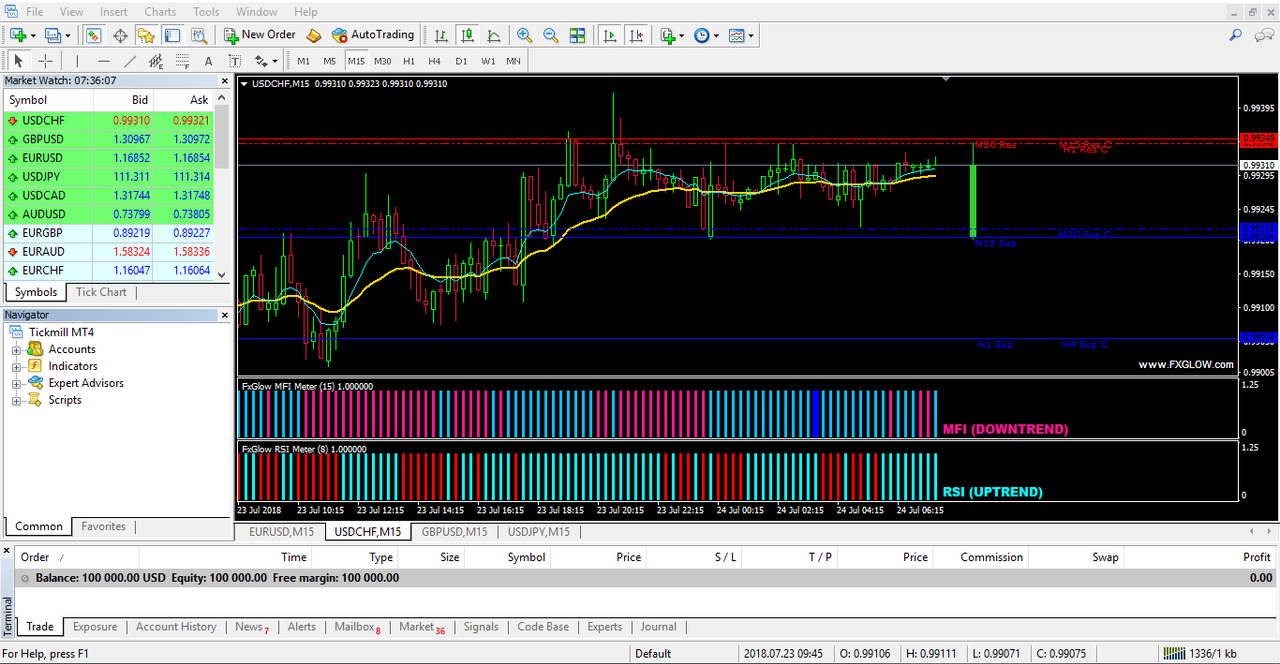Zoom out of the chart
The height and width of the screenshot is (664, 1280).
(550, 35)
